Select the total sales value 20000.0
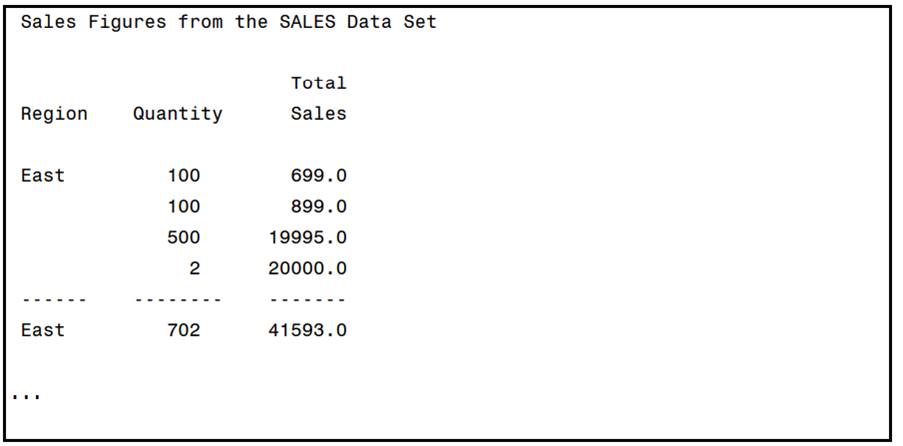Image resolution: width=903 pixels, height=446 pixels. tap(307, 269)
